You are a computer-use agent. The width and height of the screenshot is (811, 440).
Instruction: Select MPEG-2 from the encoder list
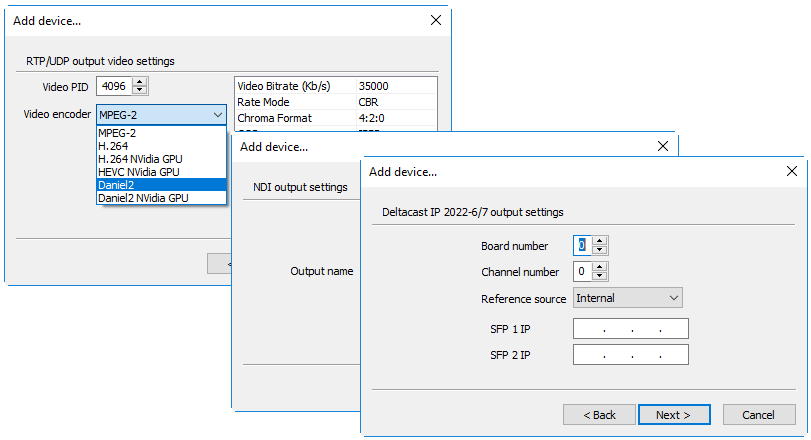161,133
